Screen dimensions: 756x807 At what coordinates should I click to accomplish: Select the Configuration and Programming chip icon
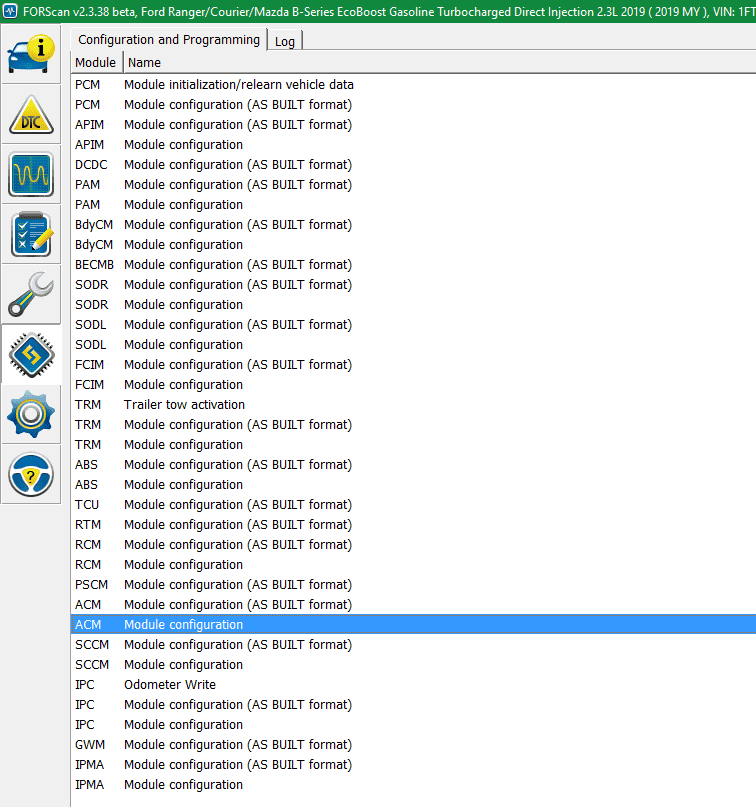31,355
